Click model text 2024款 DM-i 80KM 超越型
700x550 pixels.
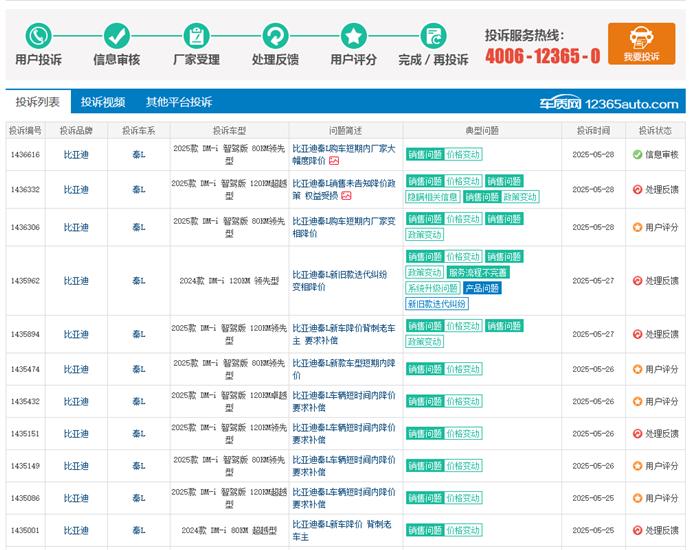pyautogui.click(x=229, y=530)
